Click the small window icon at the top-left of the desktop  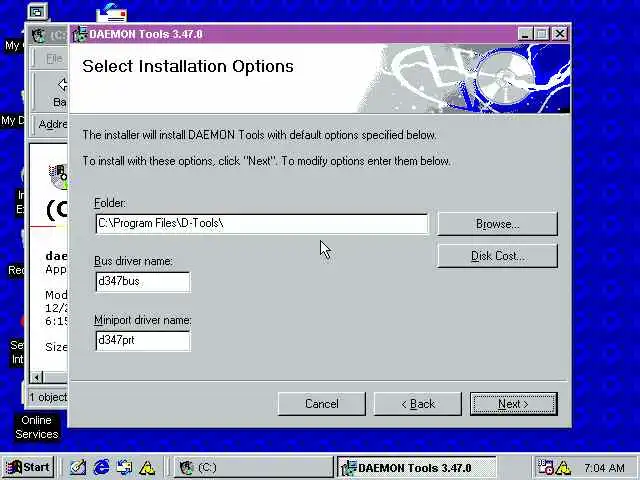(37, 11)
